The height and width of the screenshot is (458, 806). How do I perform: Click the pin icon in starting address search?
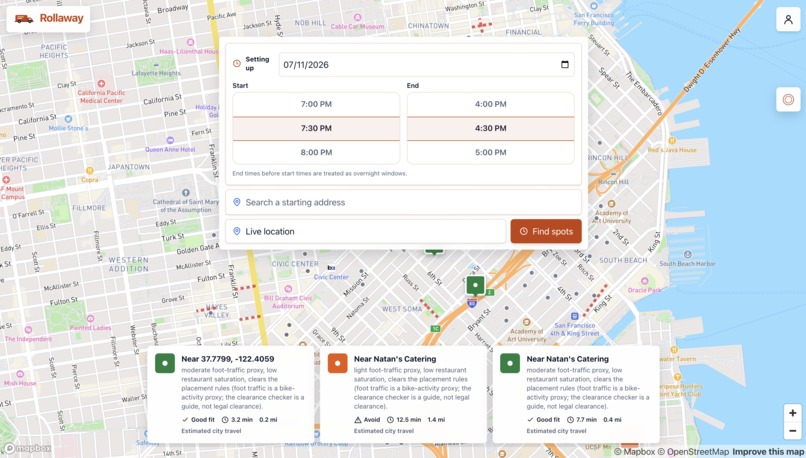point(236,202)
